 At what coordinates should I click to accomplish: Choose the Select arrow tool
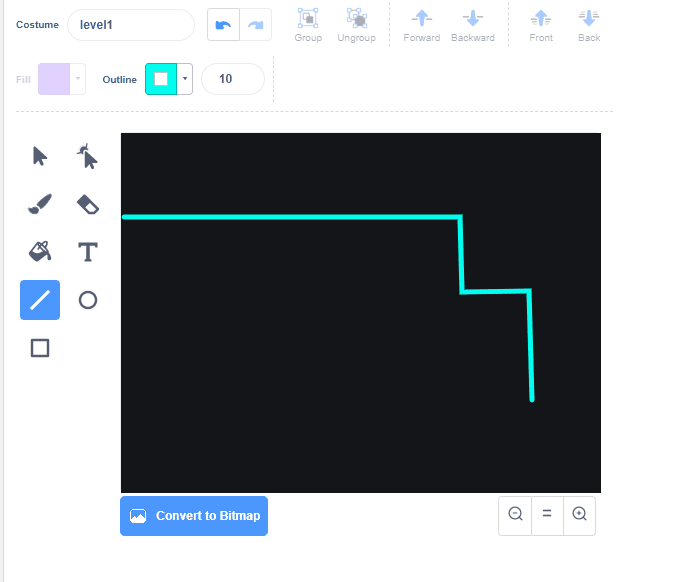pos(40,156)
